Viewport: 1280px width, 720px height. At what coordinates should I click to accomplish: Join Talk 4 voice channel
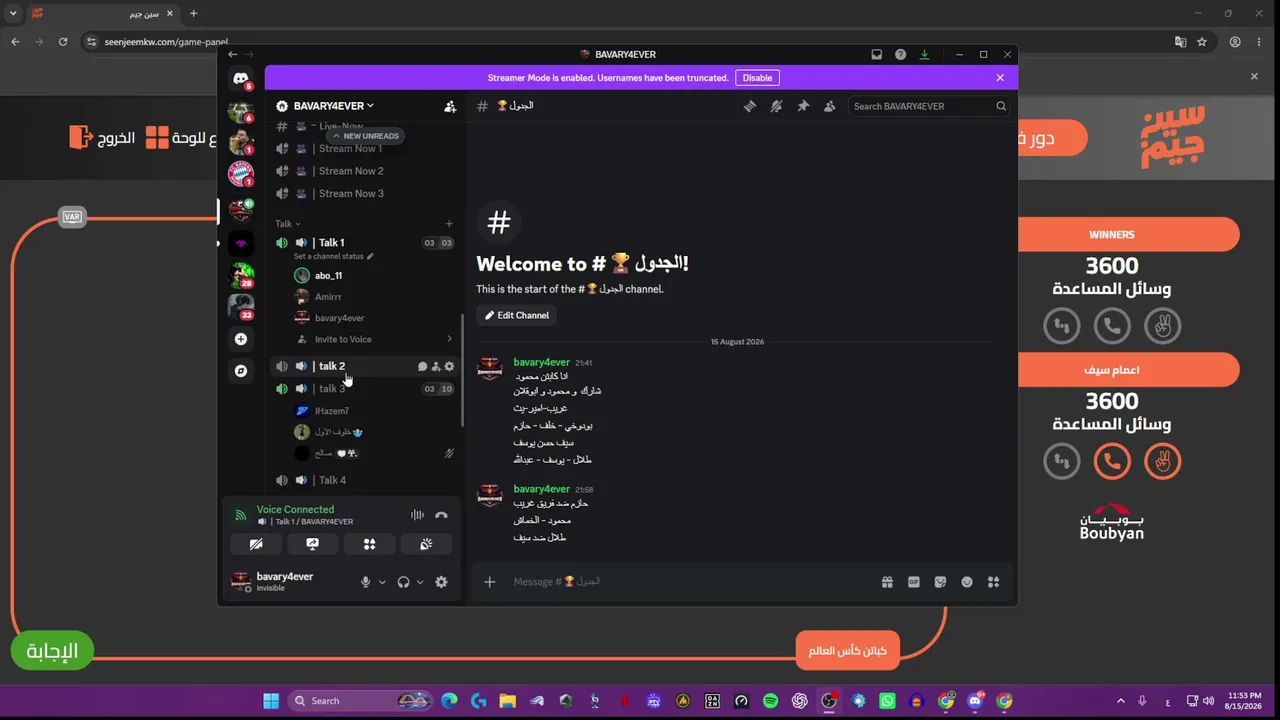pyautogui.click(x=364, y=480)
